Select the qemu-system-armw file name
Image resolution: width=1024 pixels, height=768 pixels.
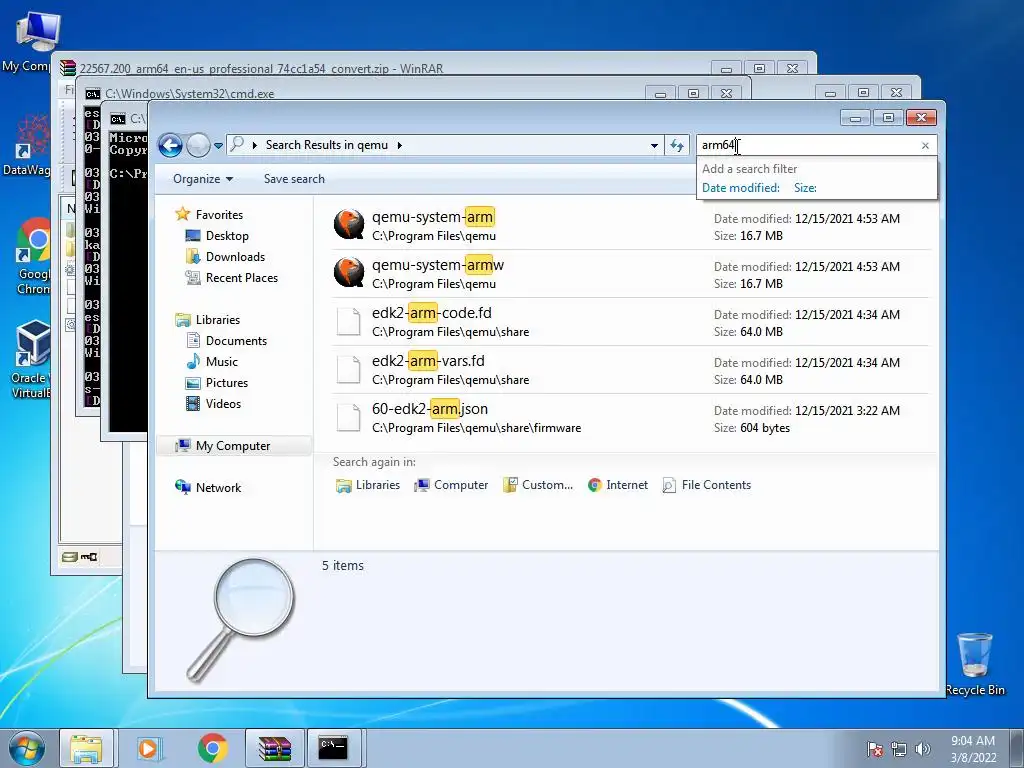438,265
